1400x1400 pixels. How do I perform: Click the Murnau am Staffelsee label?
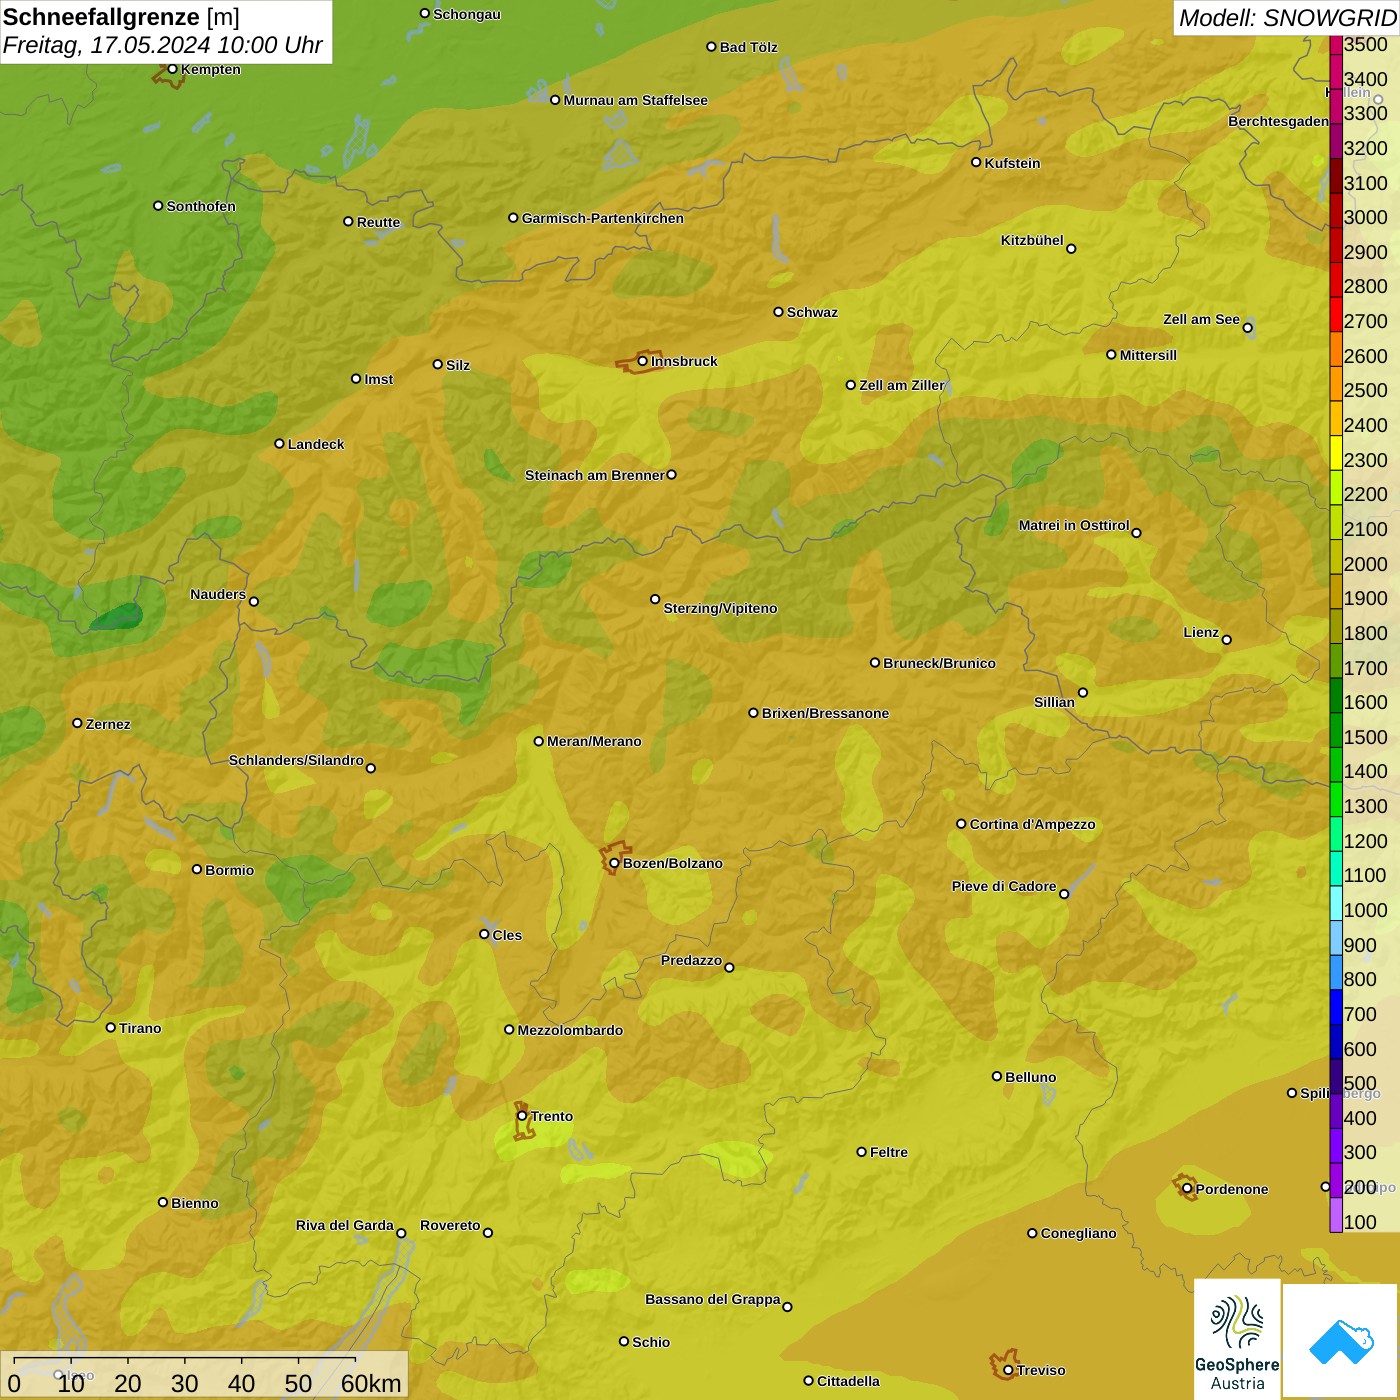[635, 100]
